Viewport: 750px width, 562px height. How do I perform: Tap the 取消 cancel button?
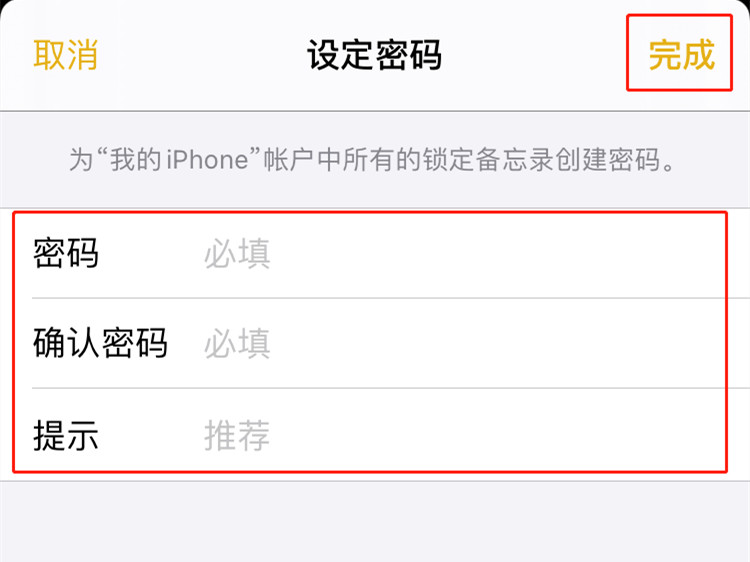[66, 55]
